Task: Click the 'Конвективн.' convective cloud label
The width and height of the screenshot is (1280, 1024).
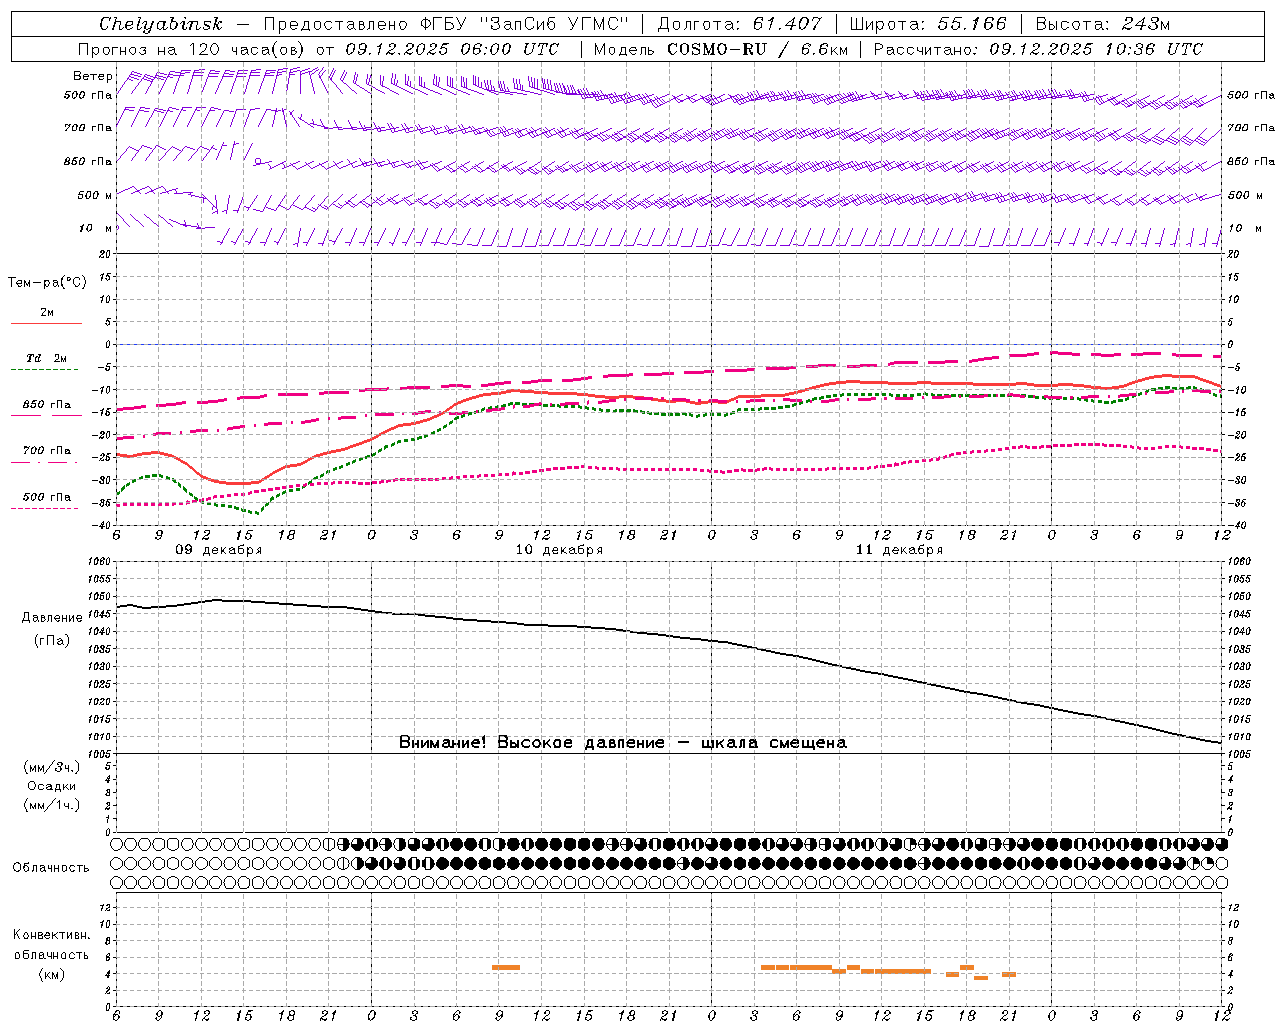Action: [x=51, y=935]
